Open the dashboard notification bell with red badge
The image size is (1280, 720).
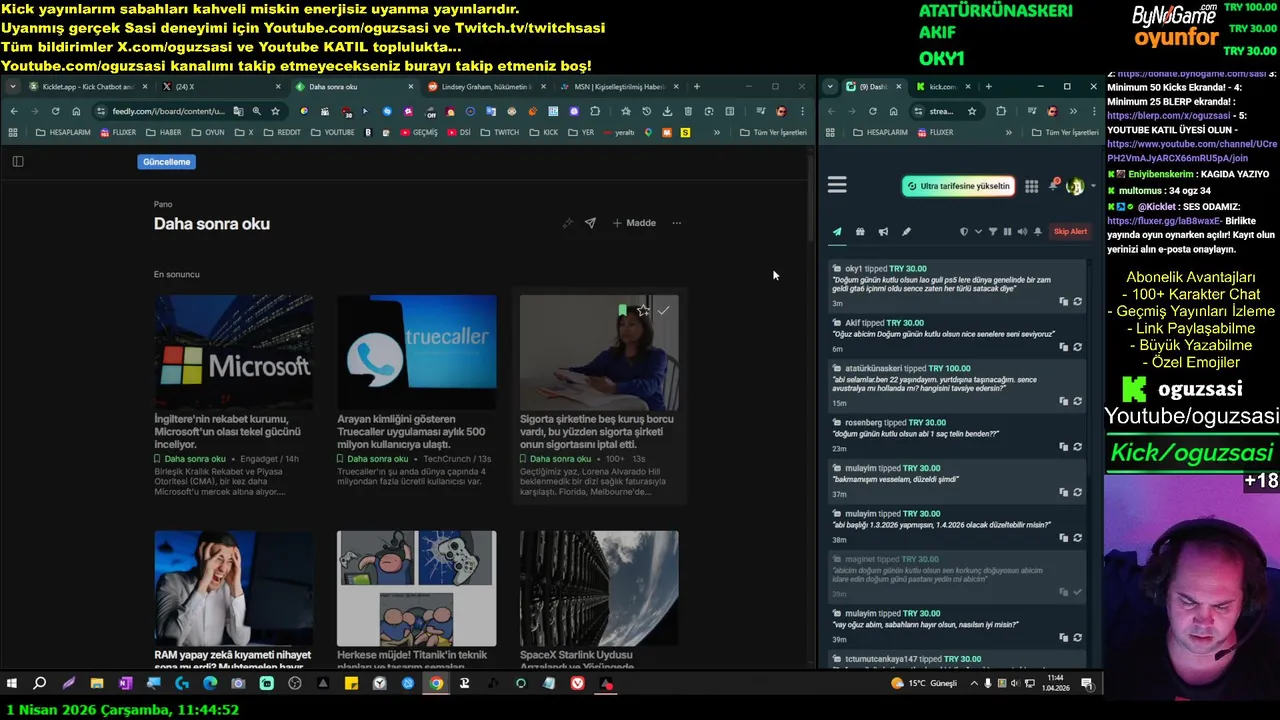pyautogui.click(x=1054, y=185)
